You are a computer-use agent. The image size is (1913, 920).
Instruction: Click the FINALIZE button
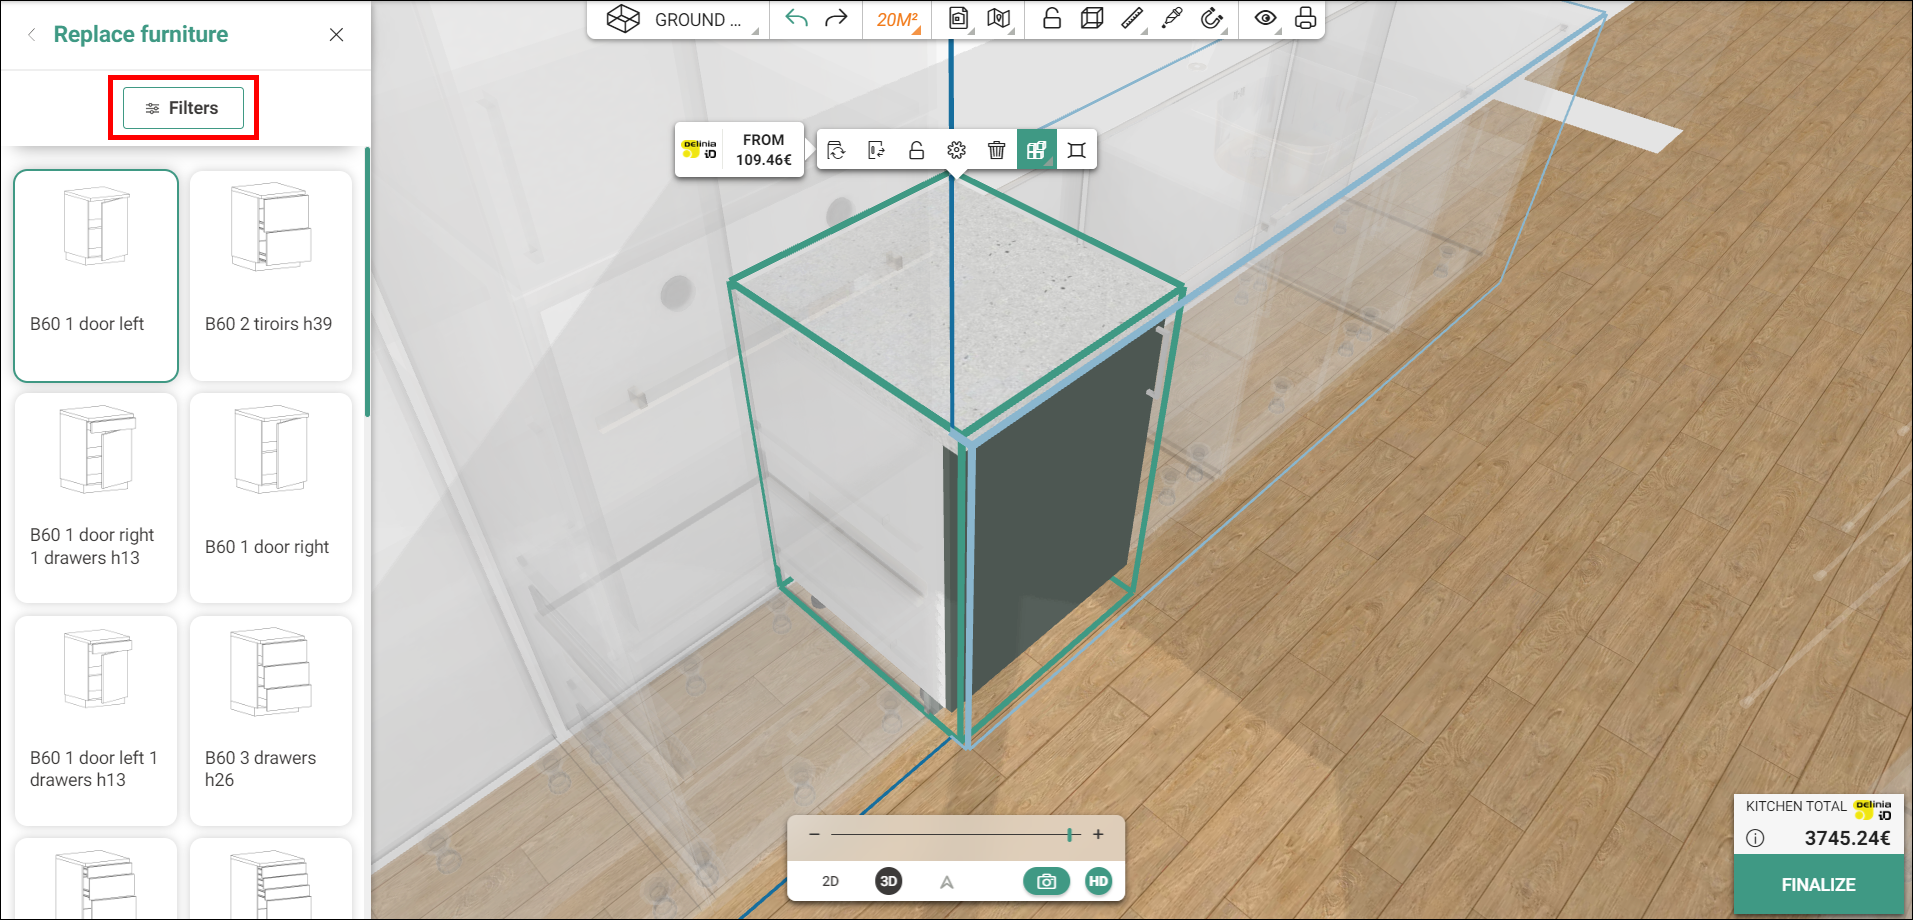1818,885
